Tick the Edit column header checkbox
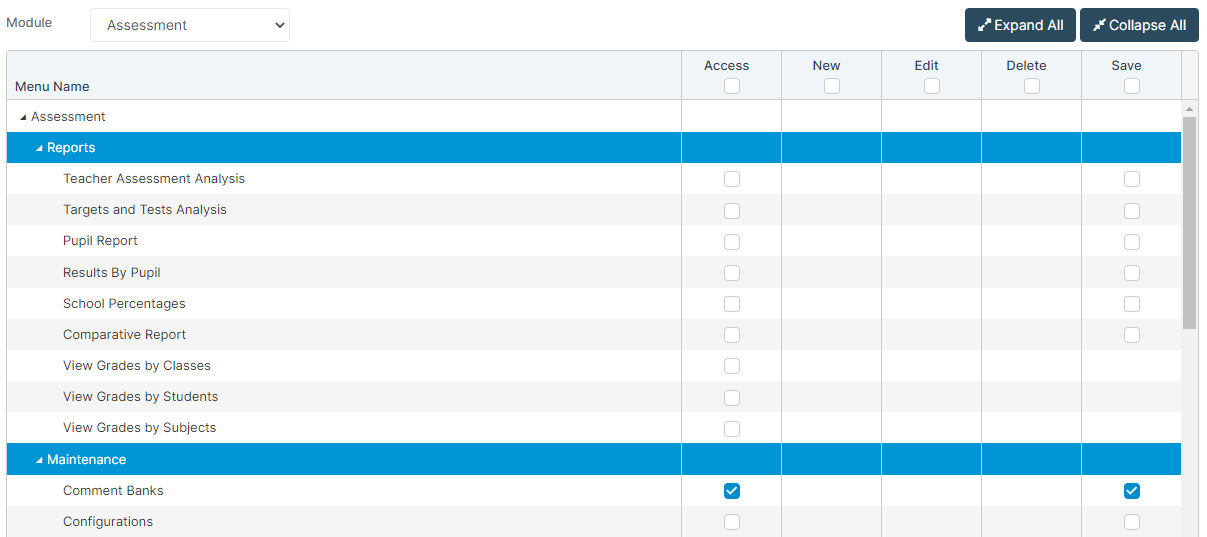This screenshot has height=537, width=1207. pos(932,86)
